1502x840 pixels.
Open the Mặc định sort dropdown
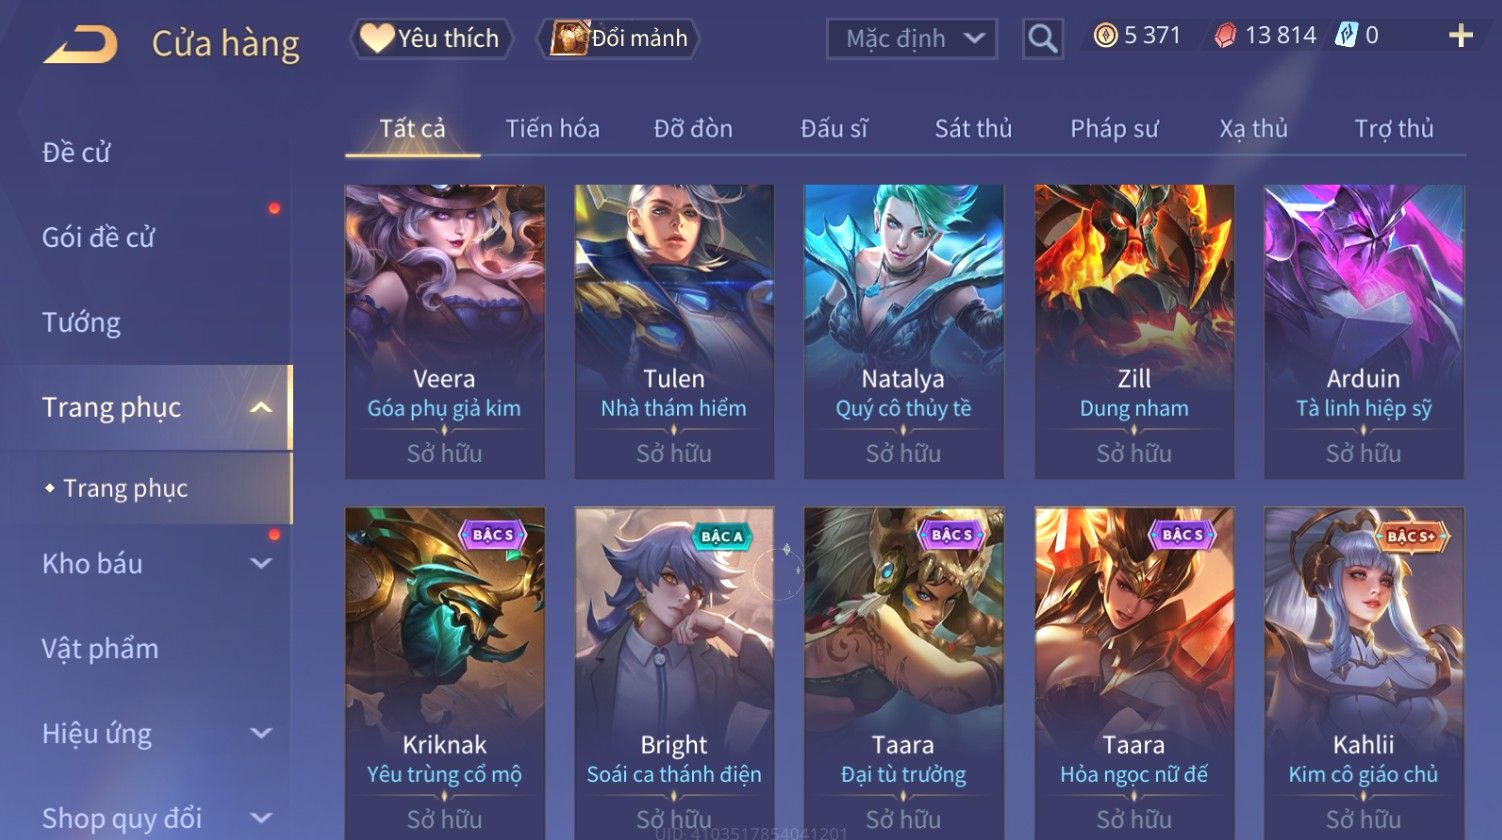tap(912, 39)
